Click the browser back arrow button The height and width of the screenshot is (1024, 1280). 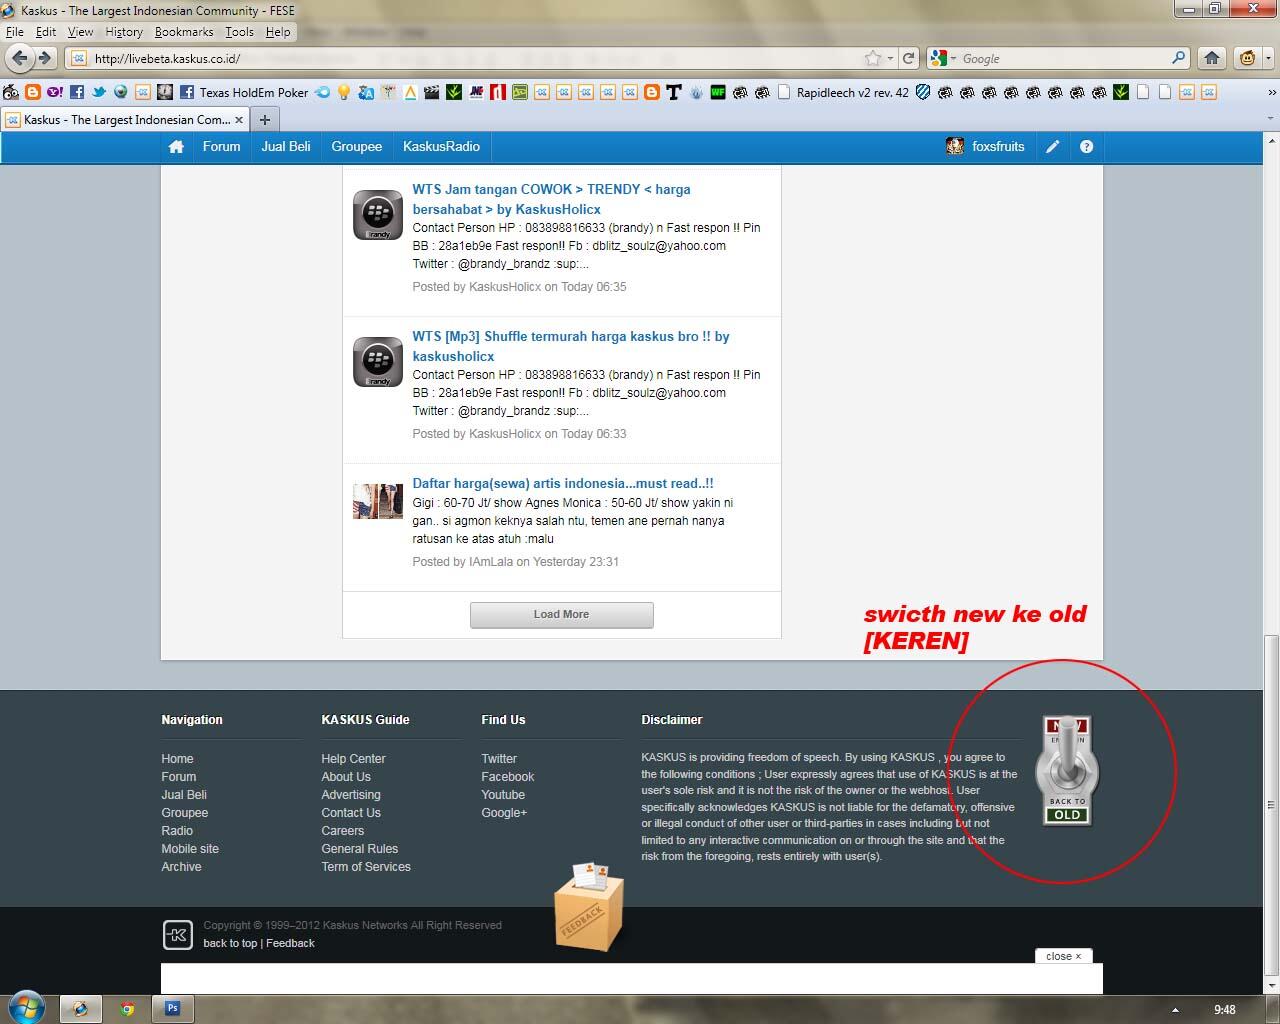[20, 58]
